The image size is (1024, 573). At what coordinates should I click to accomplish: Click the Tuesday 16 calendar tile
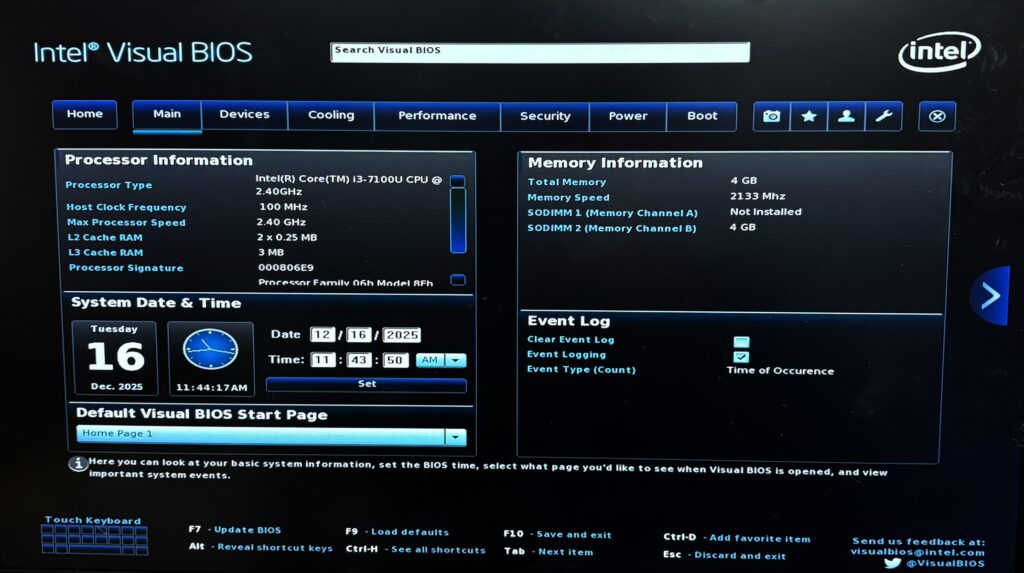click(x=115, y=357)
